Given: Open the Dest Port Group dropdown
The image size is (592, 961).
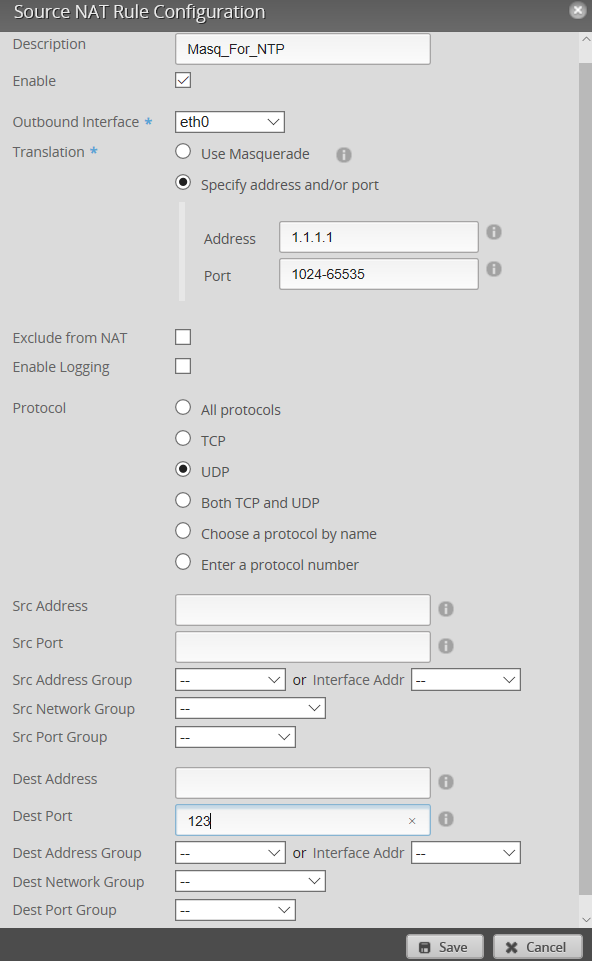Looking at the screenshot, I should (x=235, y=910).
